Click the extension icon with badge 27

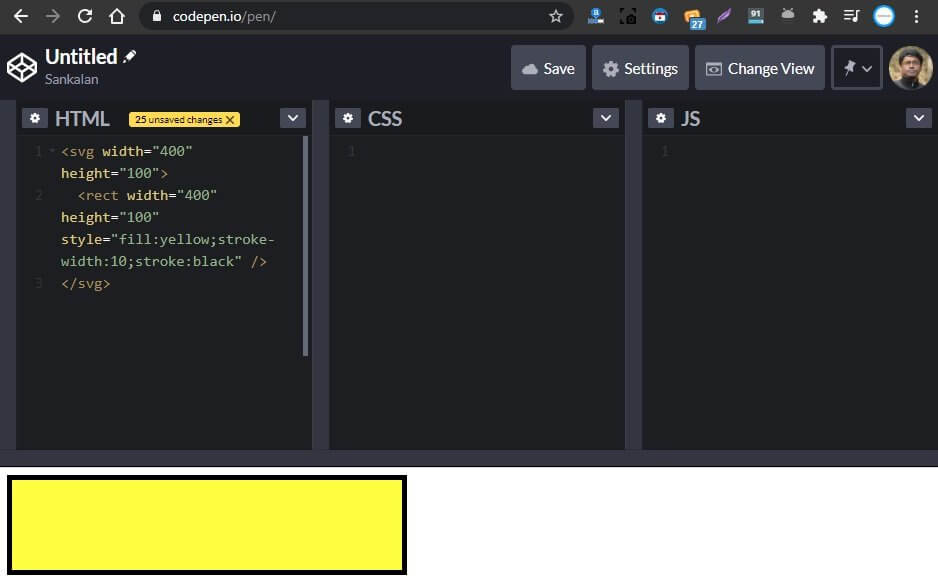pyautogui.click(x=693, y=18)
